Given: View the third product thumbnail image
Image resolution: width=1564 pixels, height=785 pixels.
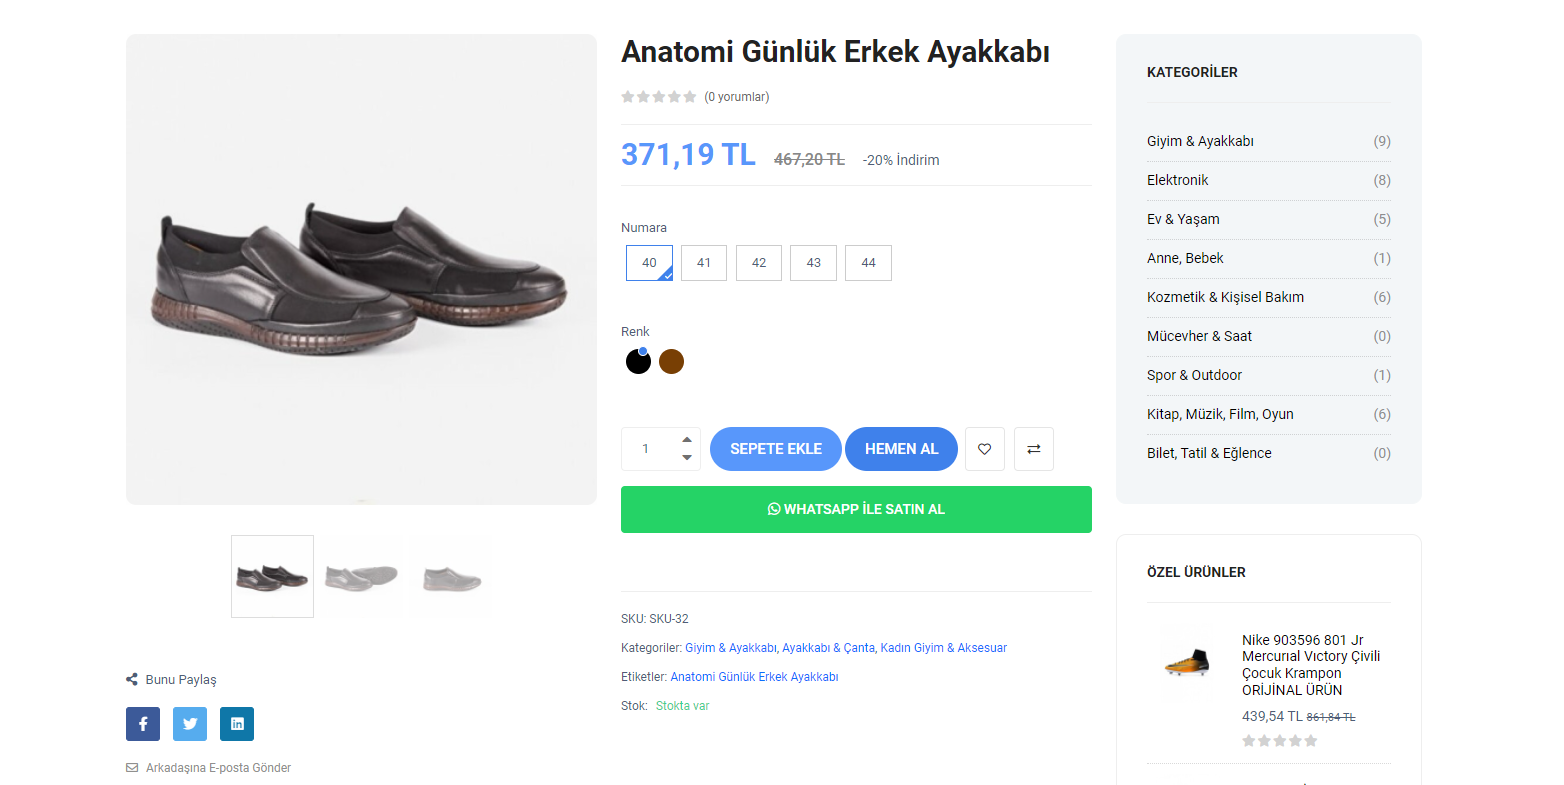Looking at the screenshot, I should [x=452, y=577].
